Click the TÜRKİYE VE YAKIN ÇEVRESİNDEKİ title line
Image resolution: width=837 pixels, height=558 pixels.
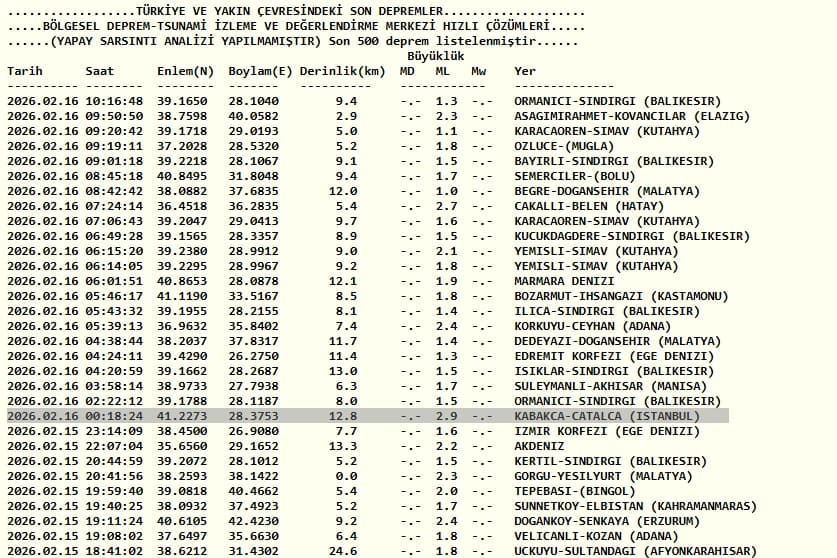point(296,11)
